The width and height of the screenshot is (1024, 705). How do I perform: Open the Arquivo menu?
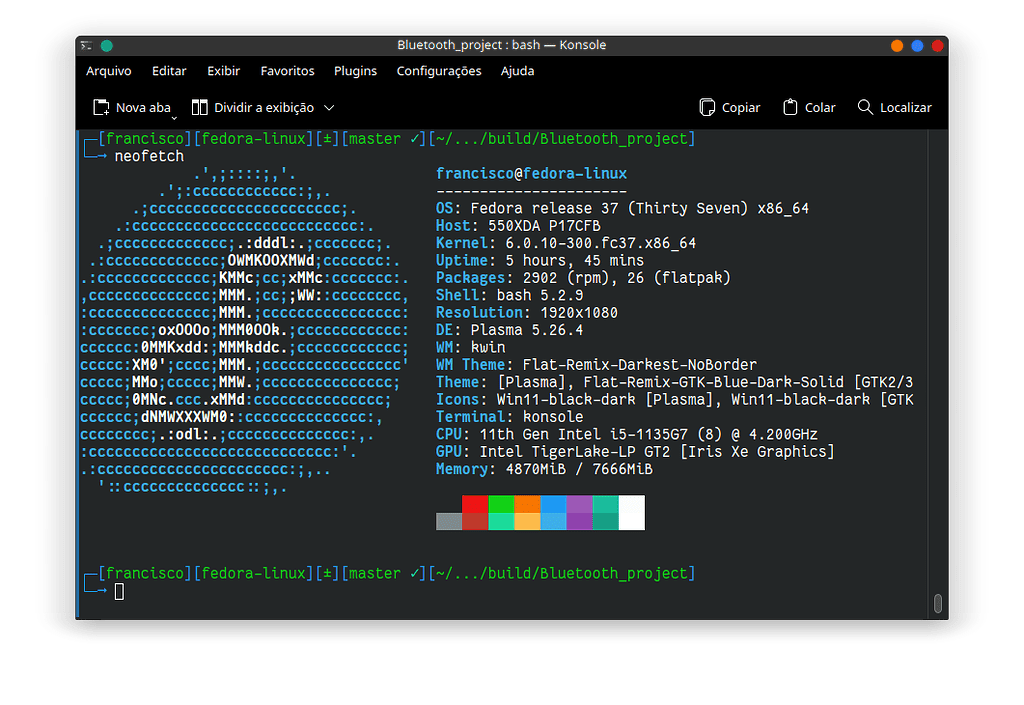(108, 71)
